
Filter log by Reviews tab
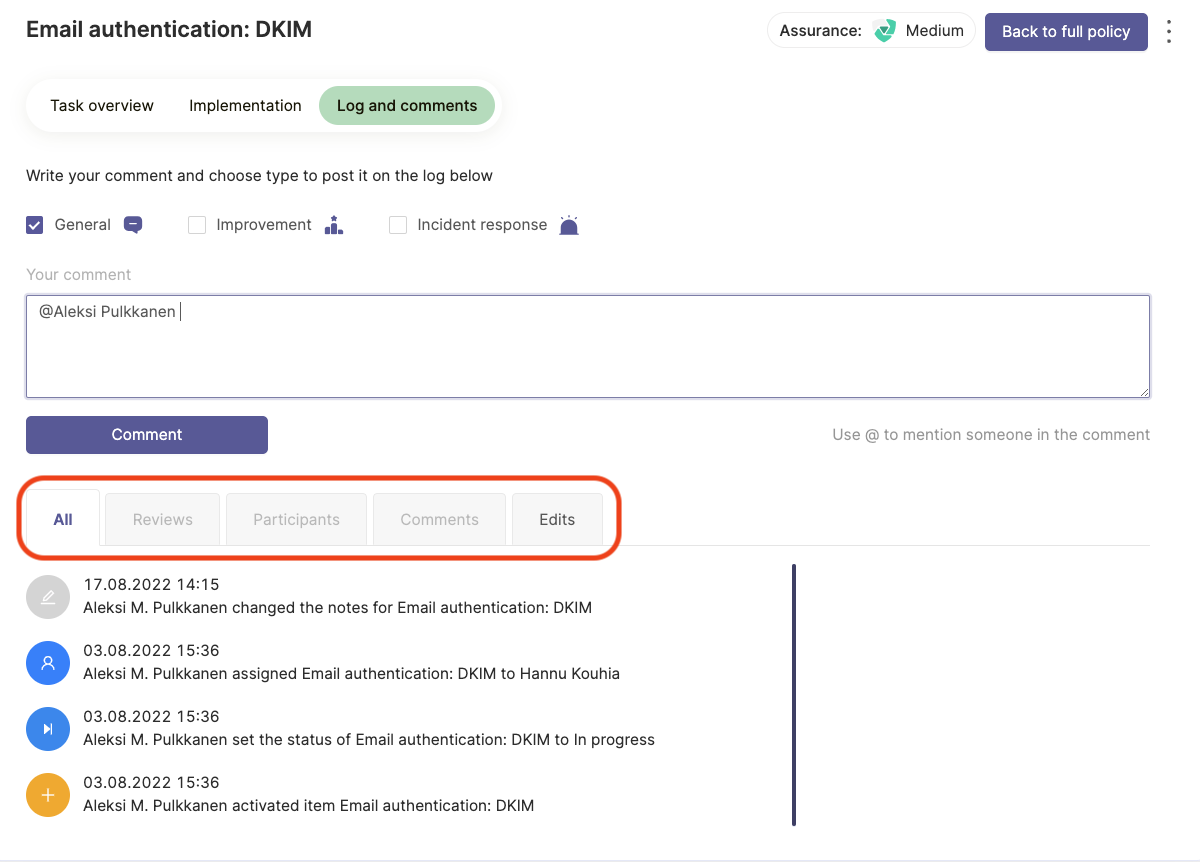tap(163, 519)
